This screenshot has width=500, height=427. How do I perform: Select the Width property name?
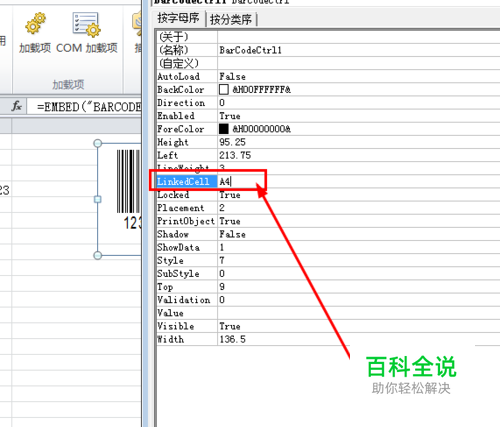[x=170, y=339]
